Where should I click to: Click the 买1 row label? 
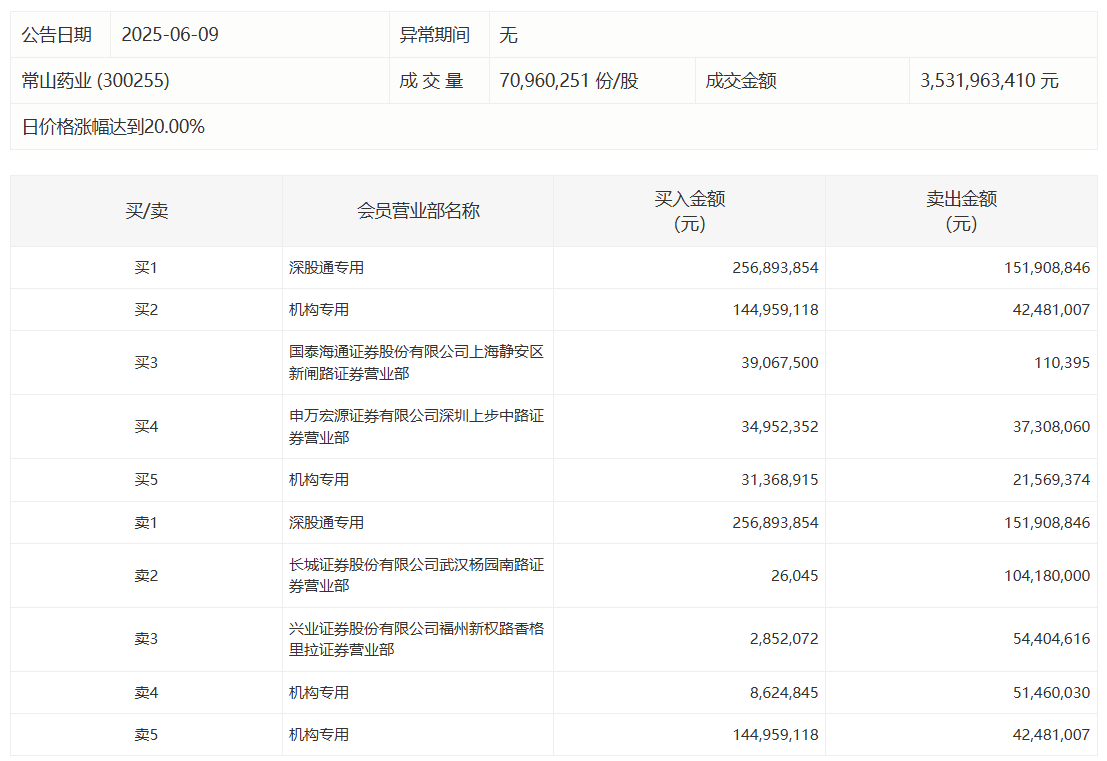[146, 268]
